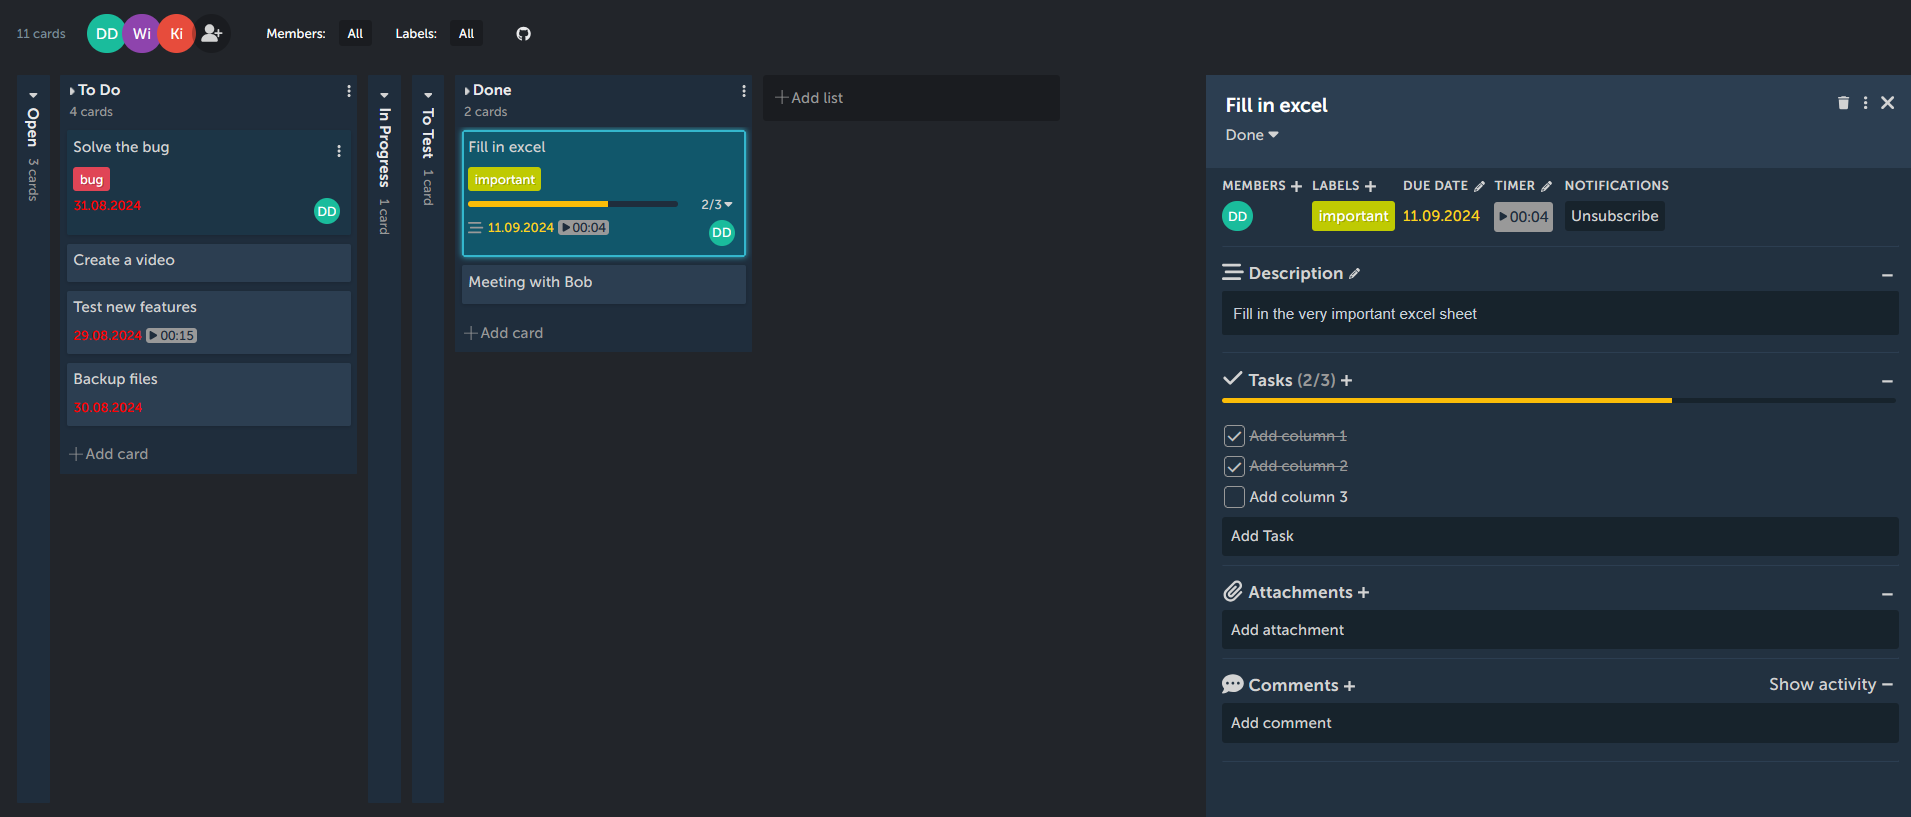The width and height of the screenshot is (1911, 817).
Task: Collapse the Tasks section
Action: pos(1887,381)
